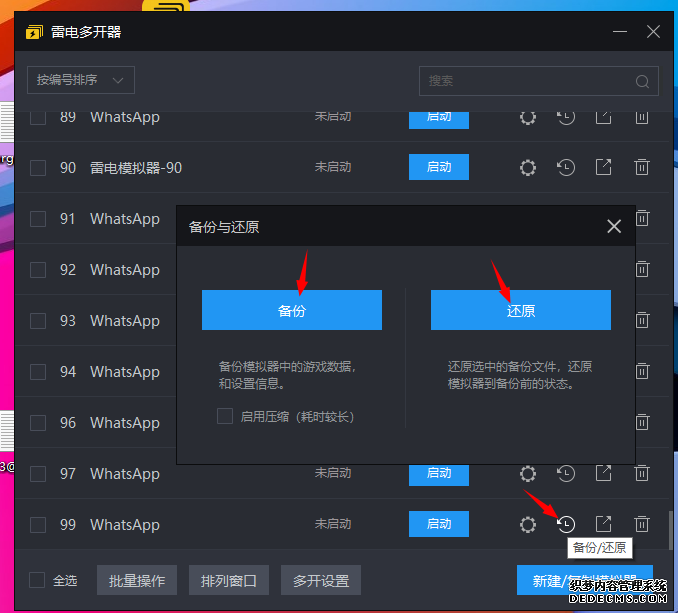The height and width of the screenshot is (613, 678).
Task: Close the backup and restore dialog
Action: pyautogui.click(x=614, y=227)
